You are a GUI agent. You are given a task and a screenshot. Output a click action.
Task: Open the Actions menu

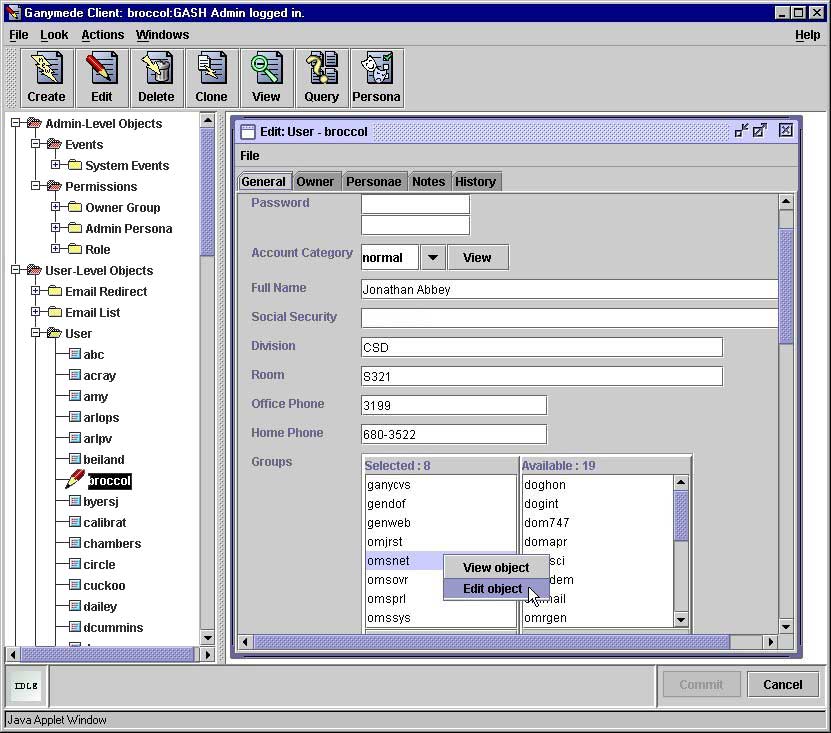click(102, 34)
